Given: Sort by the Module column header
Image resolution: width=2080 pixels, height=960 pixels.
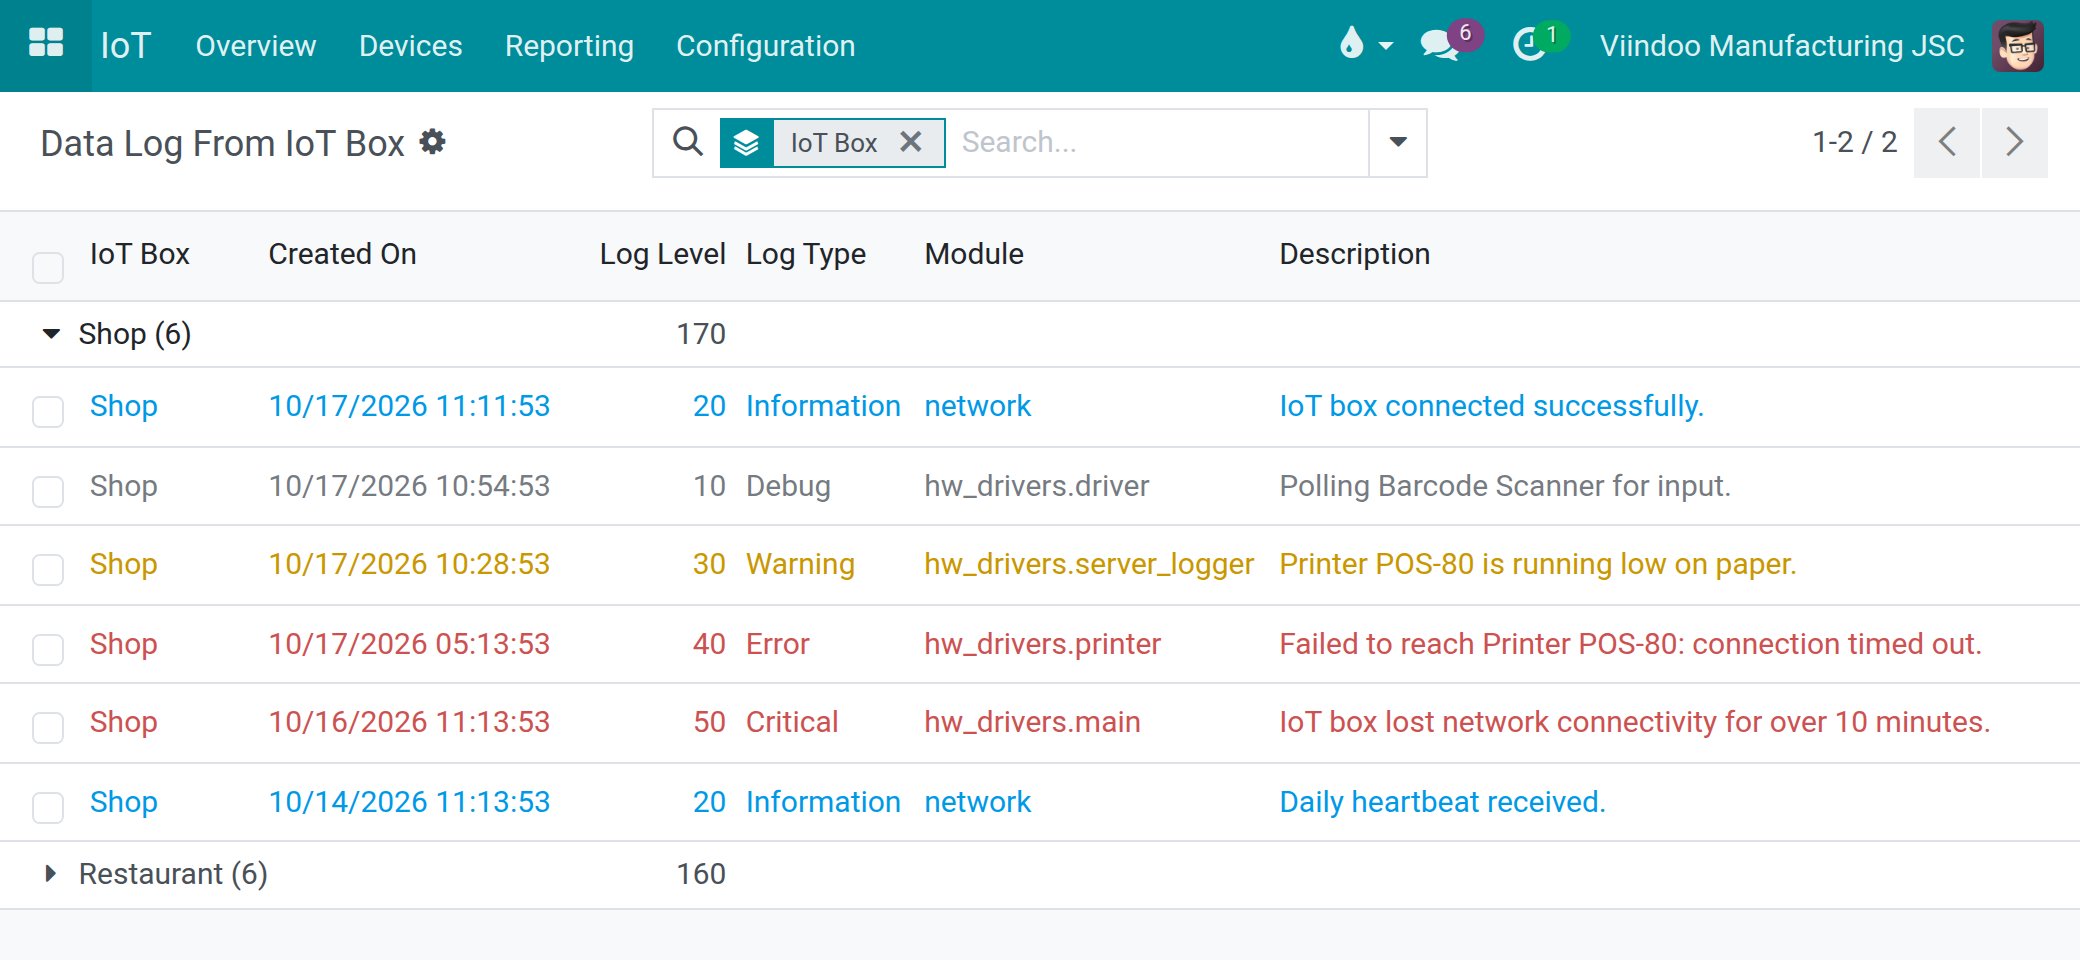Looking at the screenshot, I should [x=974, y=254].
